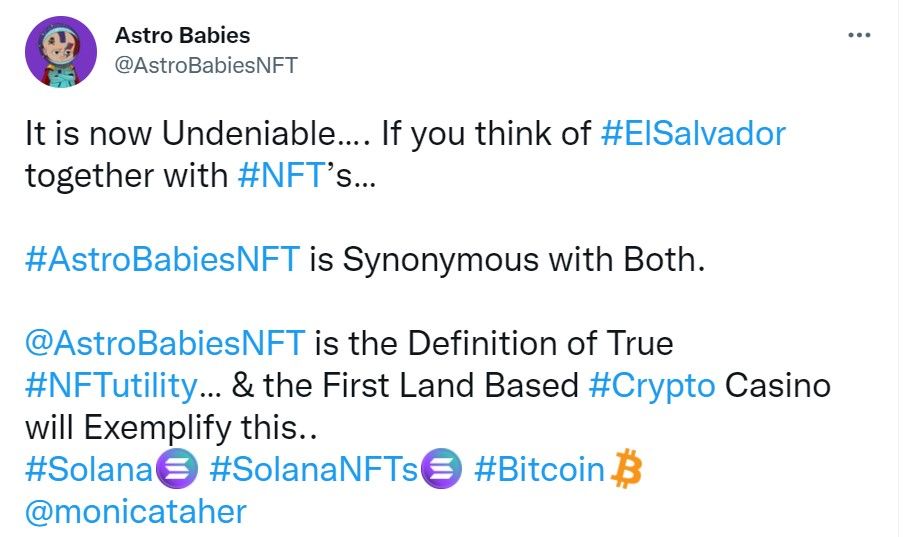Screen dimensions: 907x537
Task: Select the #Crypto hashtag
Action: point(651,386)
